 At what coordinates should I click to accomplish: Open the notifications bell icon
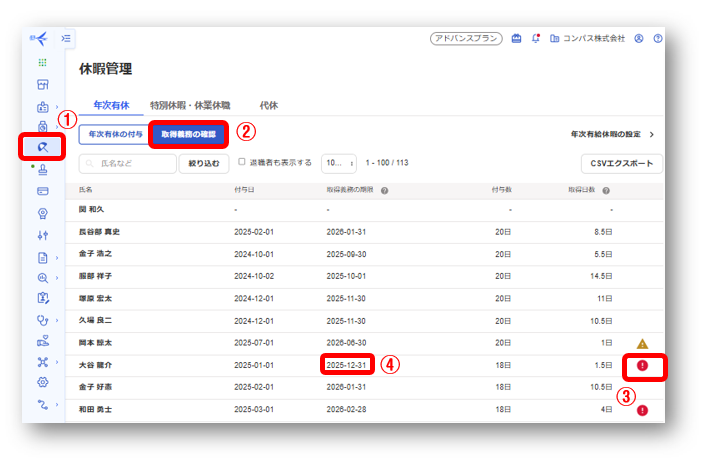pyautogui.click(x=537, y=38)
